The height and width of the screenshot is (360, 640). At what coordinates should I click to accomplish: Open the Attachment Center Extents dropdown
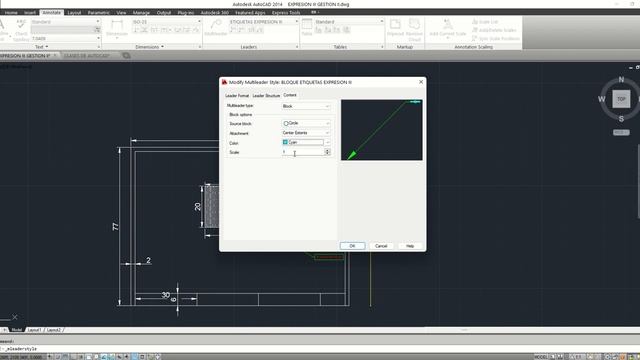[306, 133]
